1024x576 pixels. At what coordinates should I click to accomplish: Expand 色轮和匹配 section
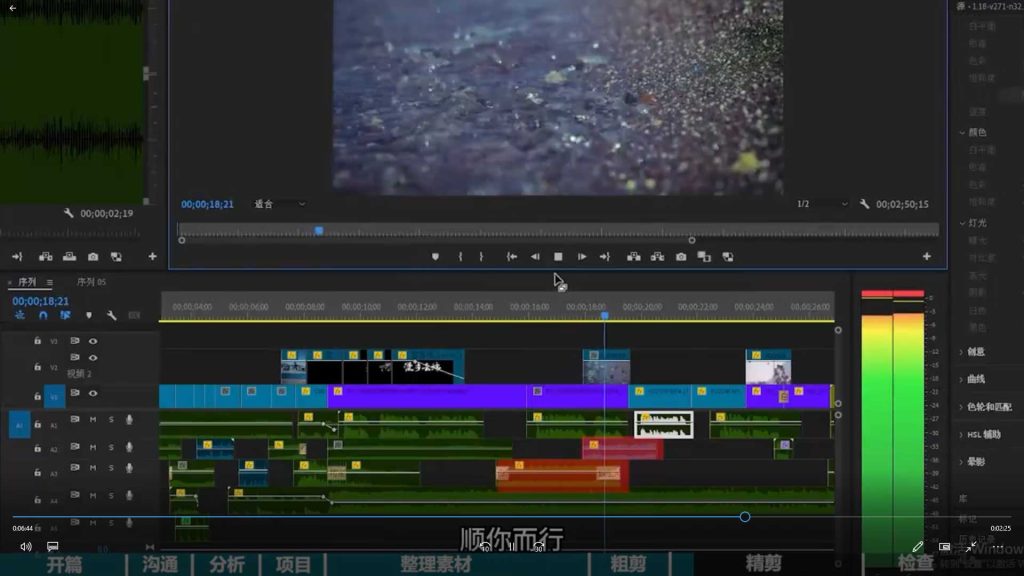(961, 407)
